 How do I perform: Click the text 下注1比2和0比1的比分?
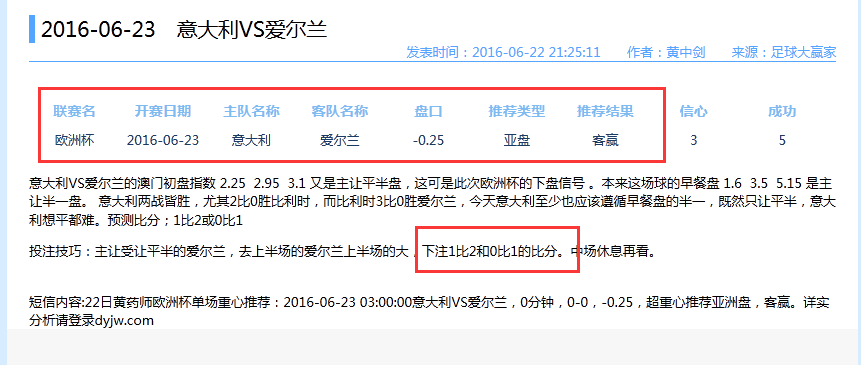click(489, 252)
